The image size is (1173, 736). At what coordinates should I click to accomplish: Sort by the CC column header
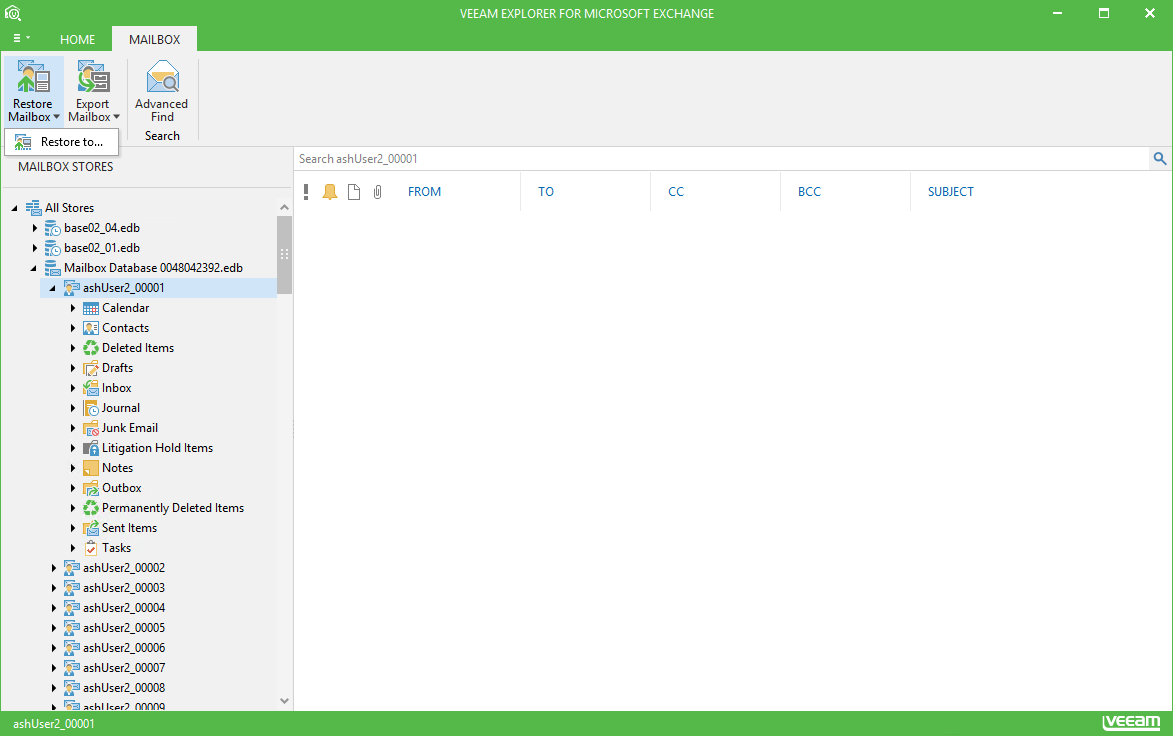pos(676,192)
